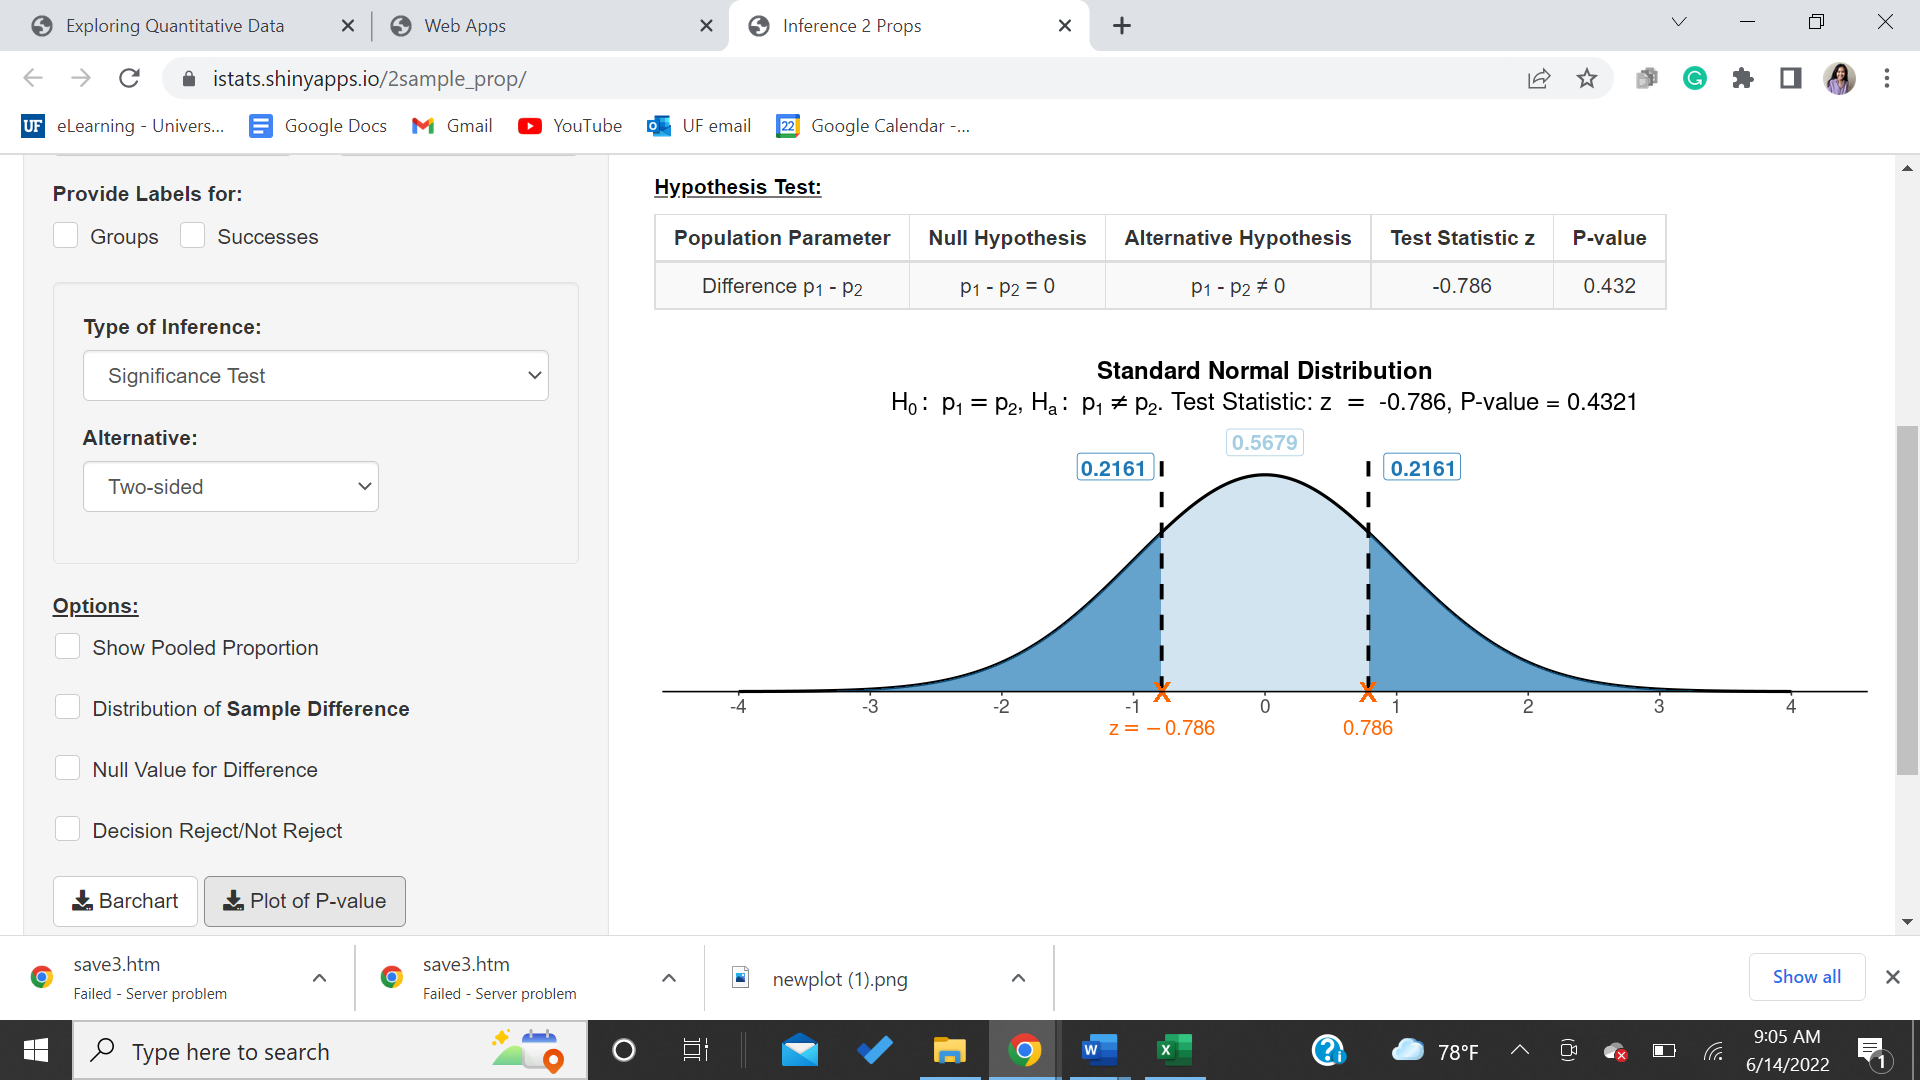Download the Plot of P-value
The height and width of the screenshot is (1080, 1920).
click(x=304, y=901)
